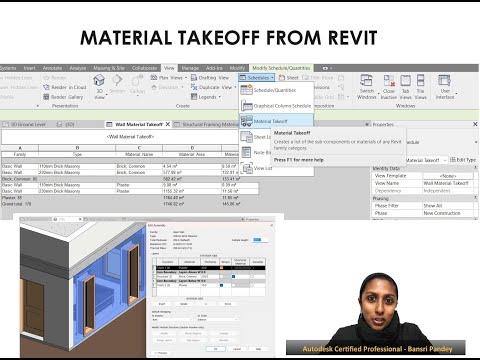Open the 3D View tool icon
This screenshot has height=360, width=480.
click(99, 81)
